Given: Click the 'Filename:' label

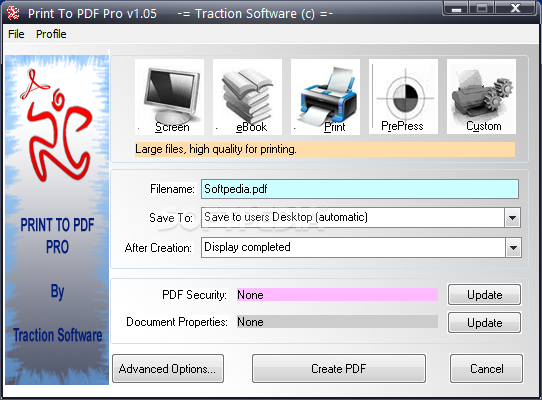Looking at the screenshot, I should (172, 189).
